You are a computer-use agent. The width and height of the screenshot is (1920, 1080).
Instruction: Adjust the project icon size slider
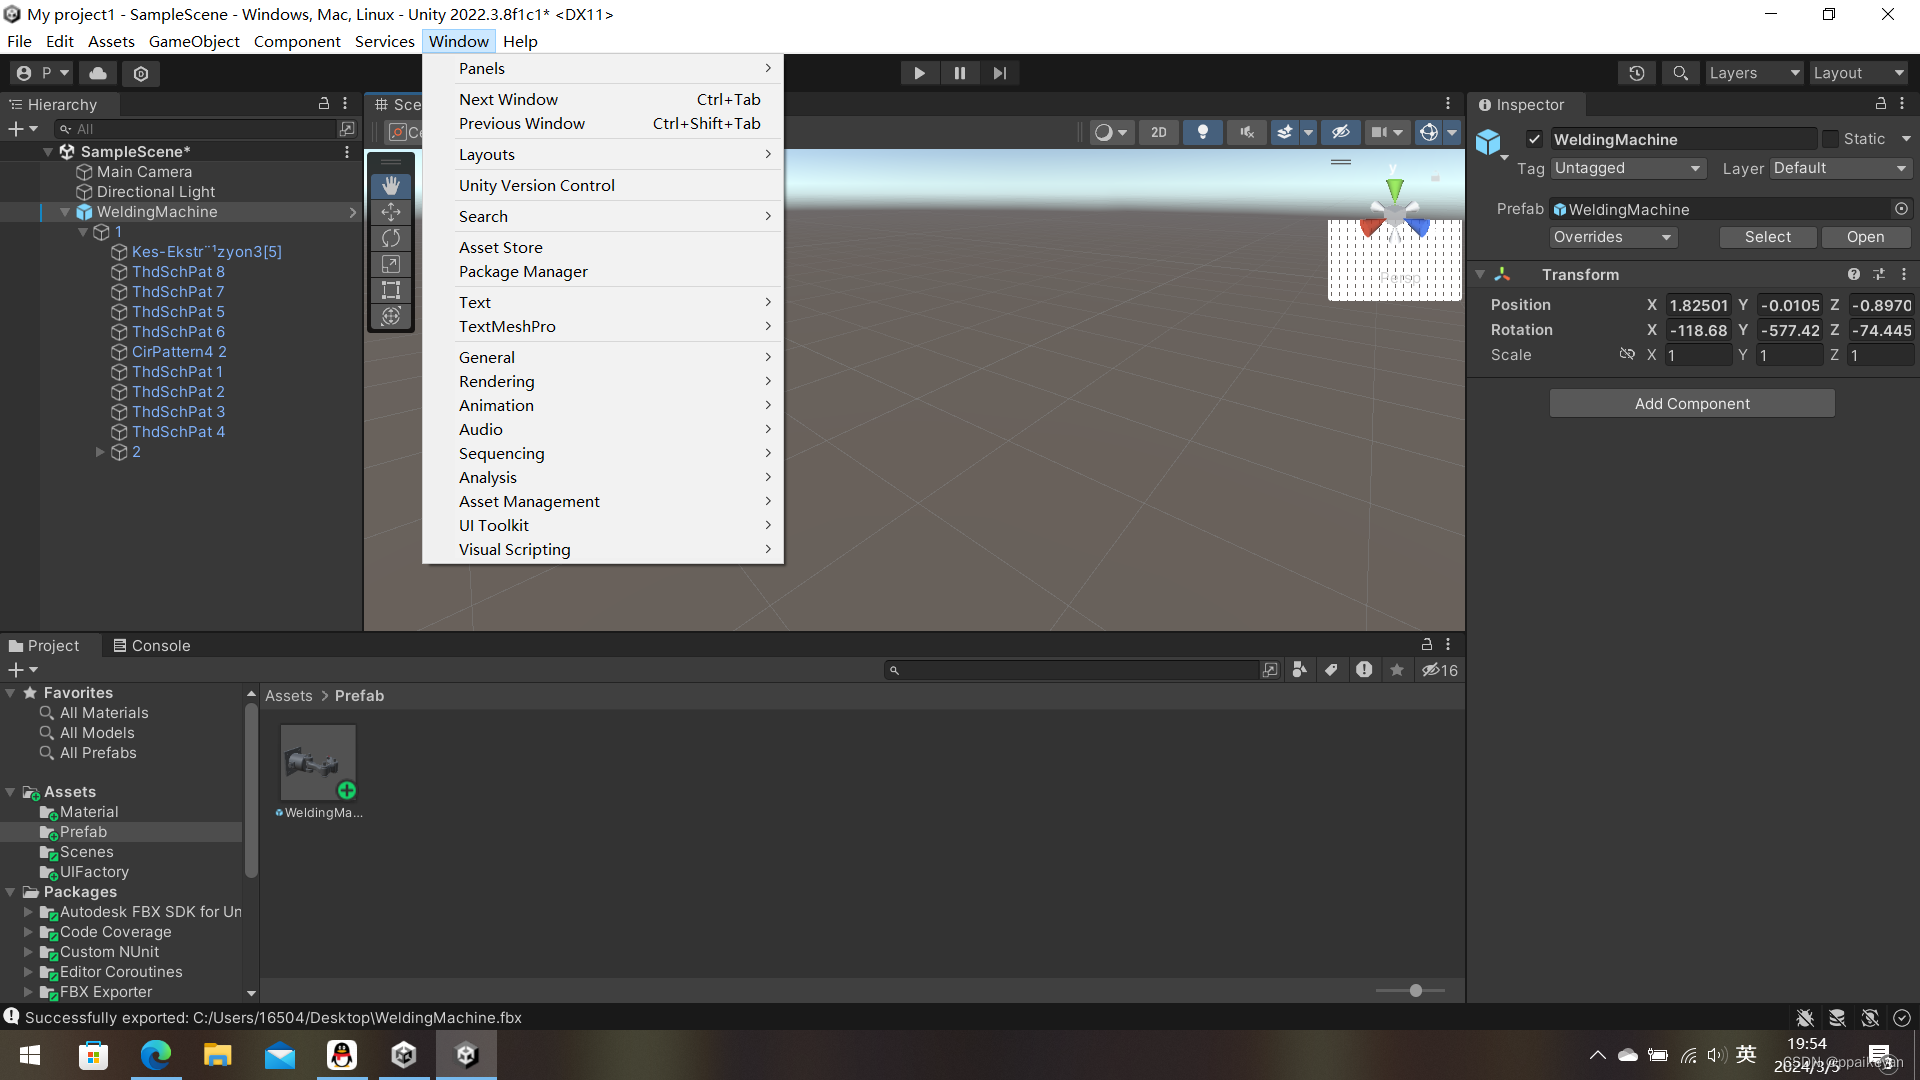1415,991
